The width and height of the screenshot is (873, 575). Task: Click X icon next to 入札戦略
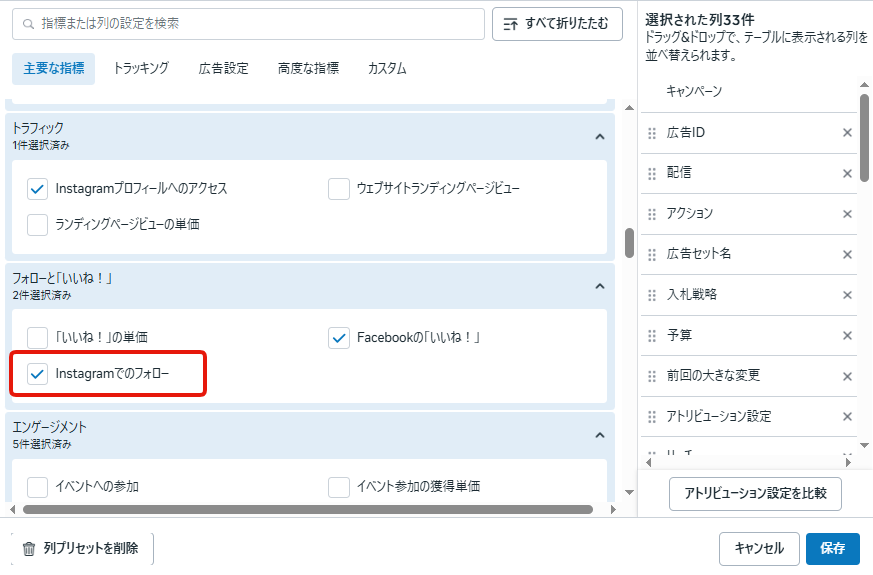click(x=847, y=295)
